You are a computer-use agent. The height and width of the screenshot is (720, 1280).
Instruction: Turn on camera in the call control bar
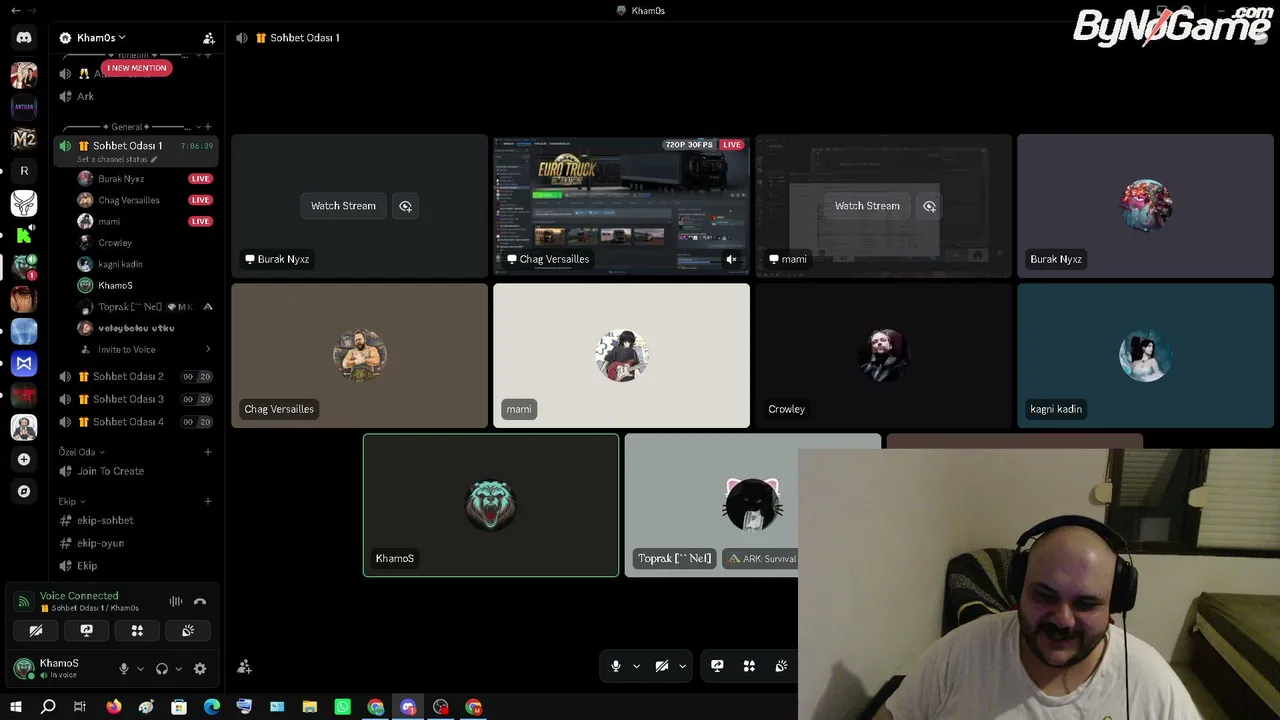[662, 666]
